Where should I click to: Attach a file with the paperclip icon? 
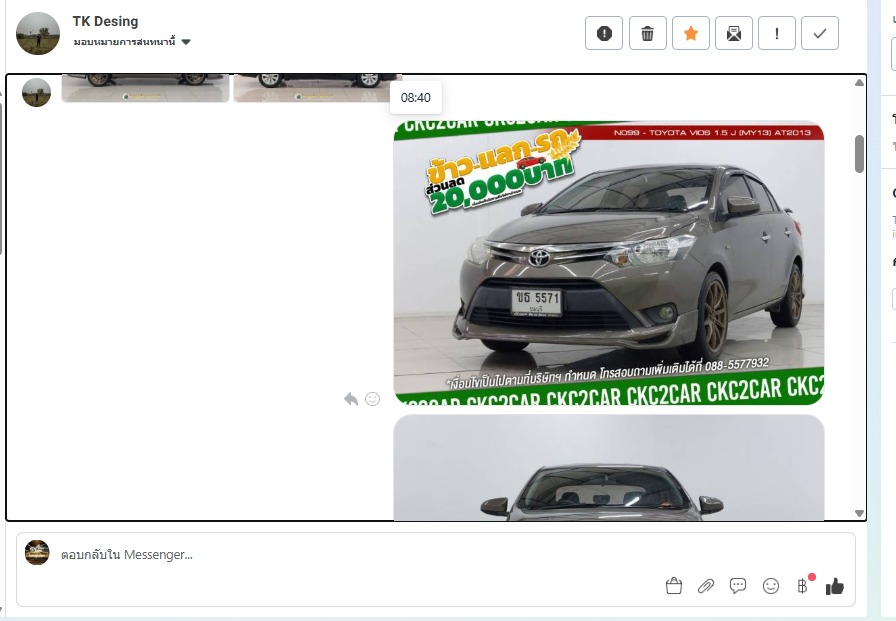coord(706,586)
